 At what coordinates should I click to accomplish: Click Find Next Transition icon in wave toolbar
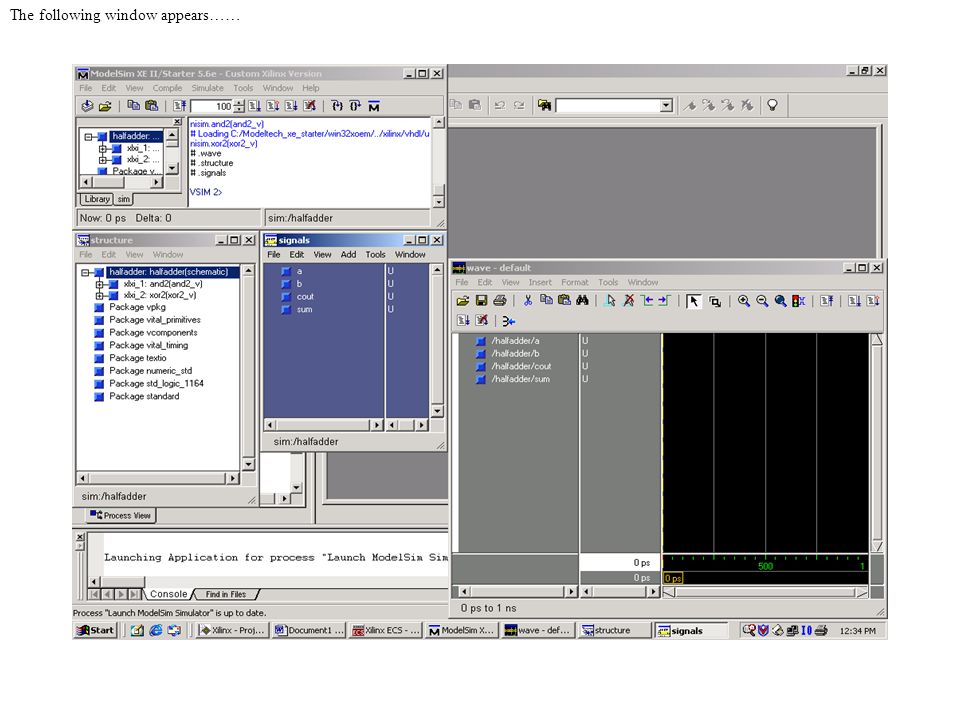click(x=665, y=301)
